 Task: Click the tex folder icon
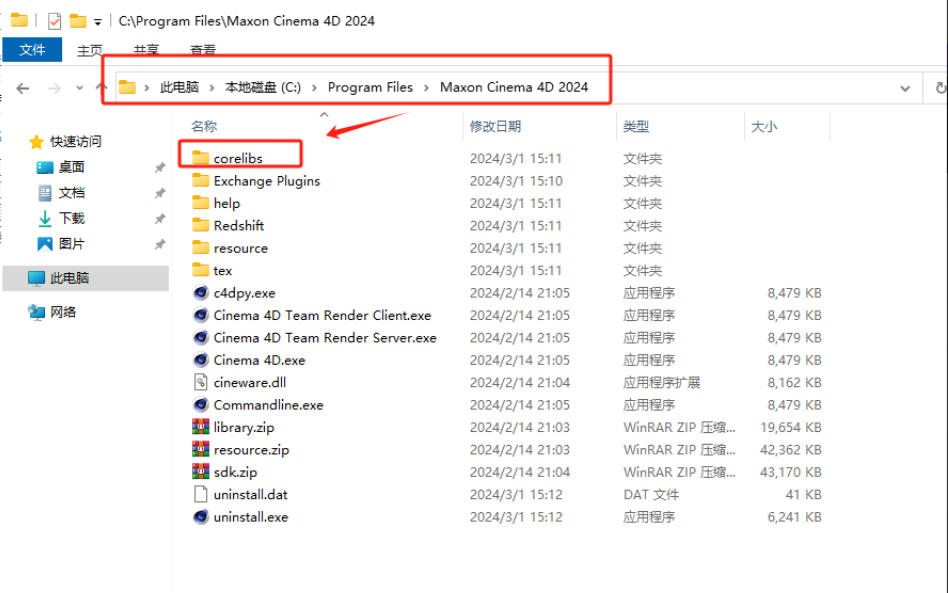coord(200,270)
